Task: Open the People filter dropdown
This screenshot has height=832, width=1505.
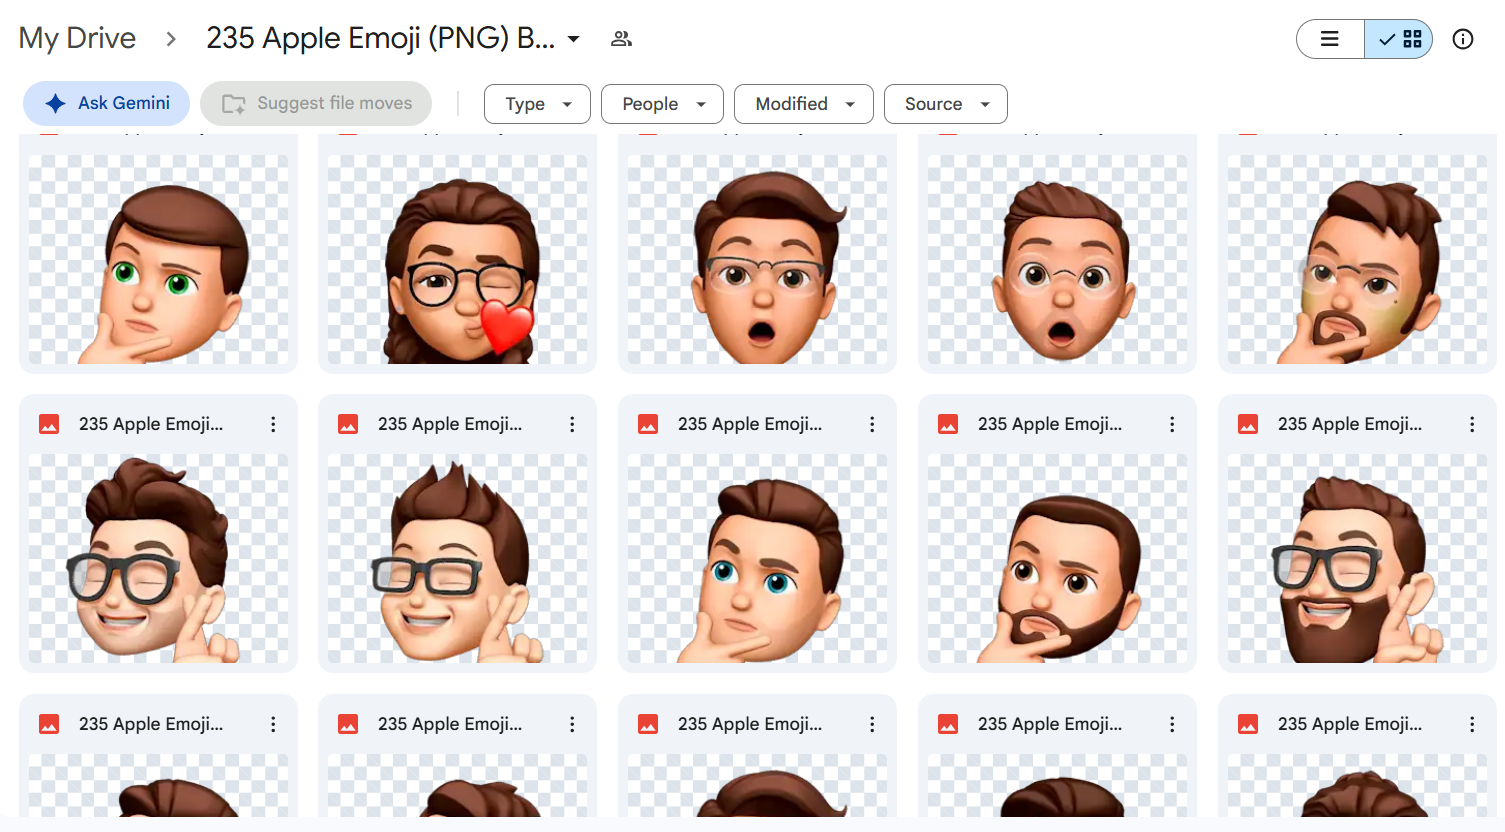Action: (x=662, y=104)
